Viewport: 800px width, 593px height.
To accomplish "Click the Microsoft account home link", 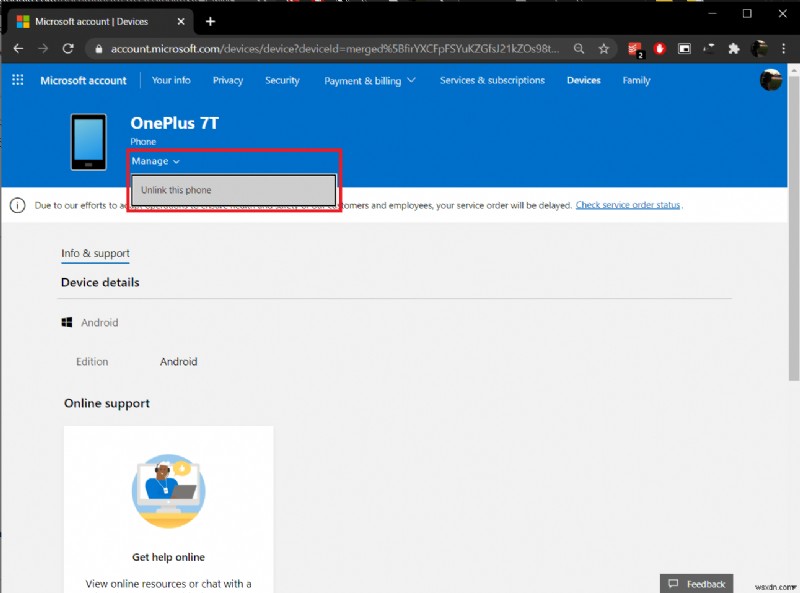I will pos(83,80).
